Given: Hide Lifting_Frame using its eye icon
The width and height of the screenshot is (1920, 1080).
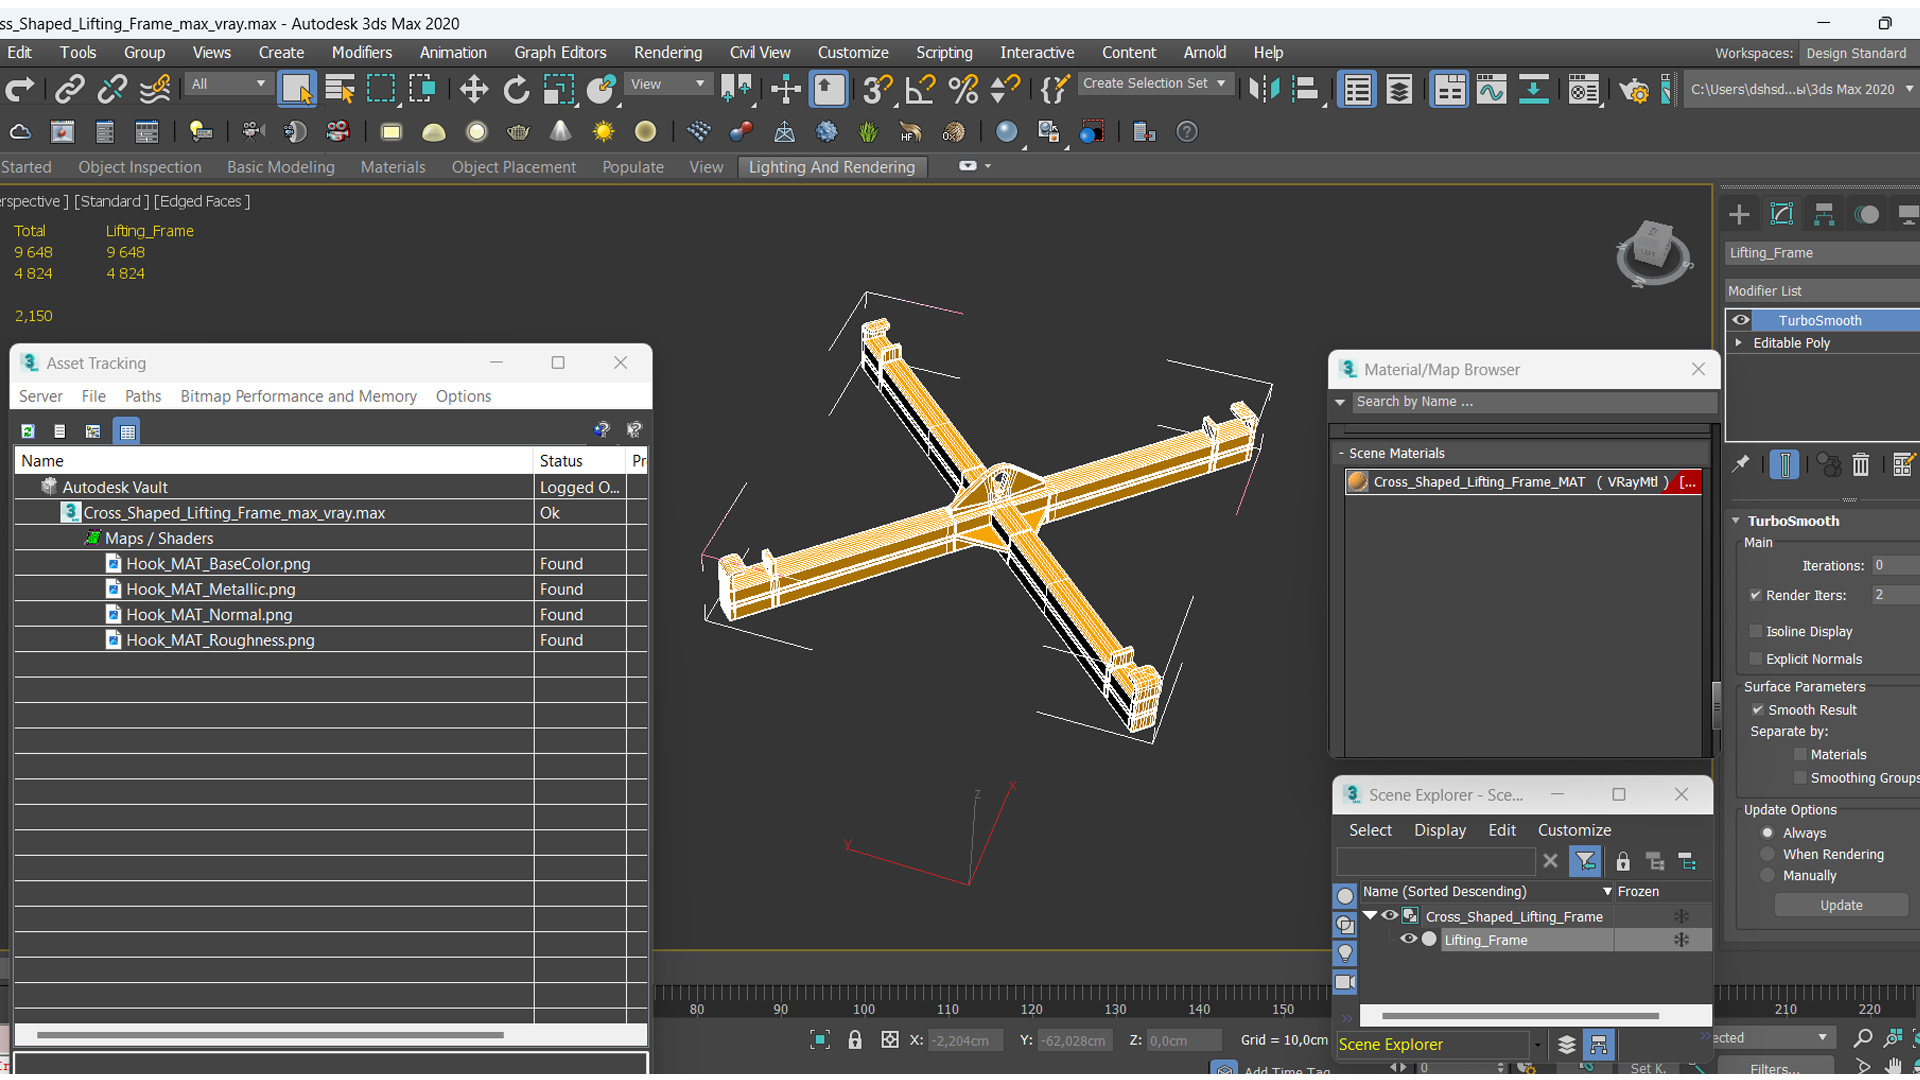Looking at the screenshot, I should click(x=1408, y=939).
